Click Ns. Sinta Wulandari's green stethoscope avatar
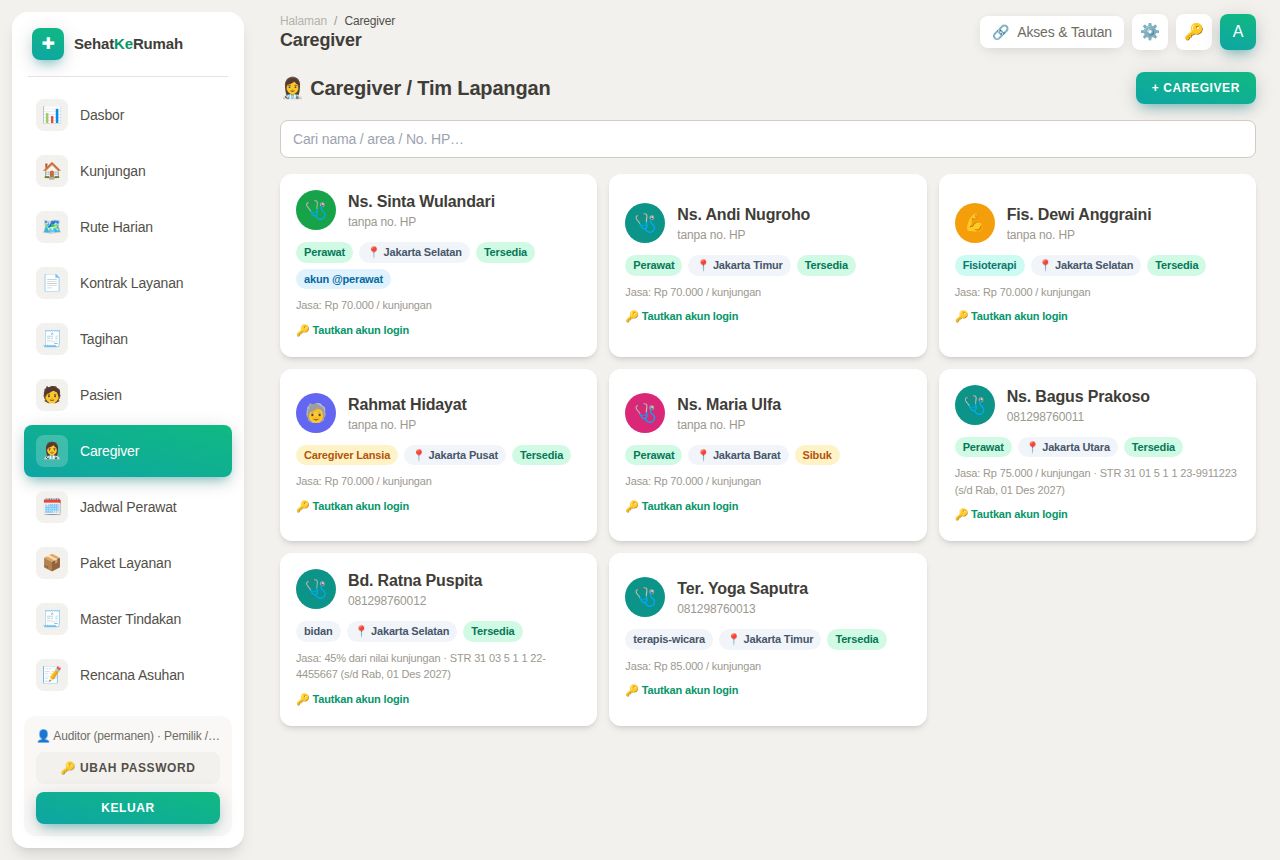 pyautogui.click(x=316, y=210)
